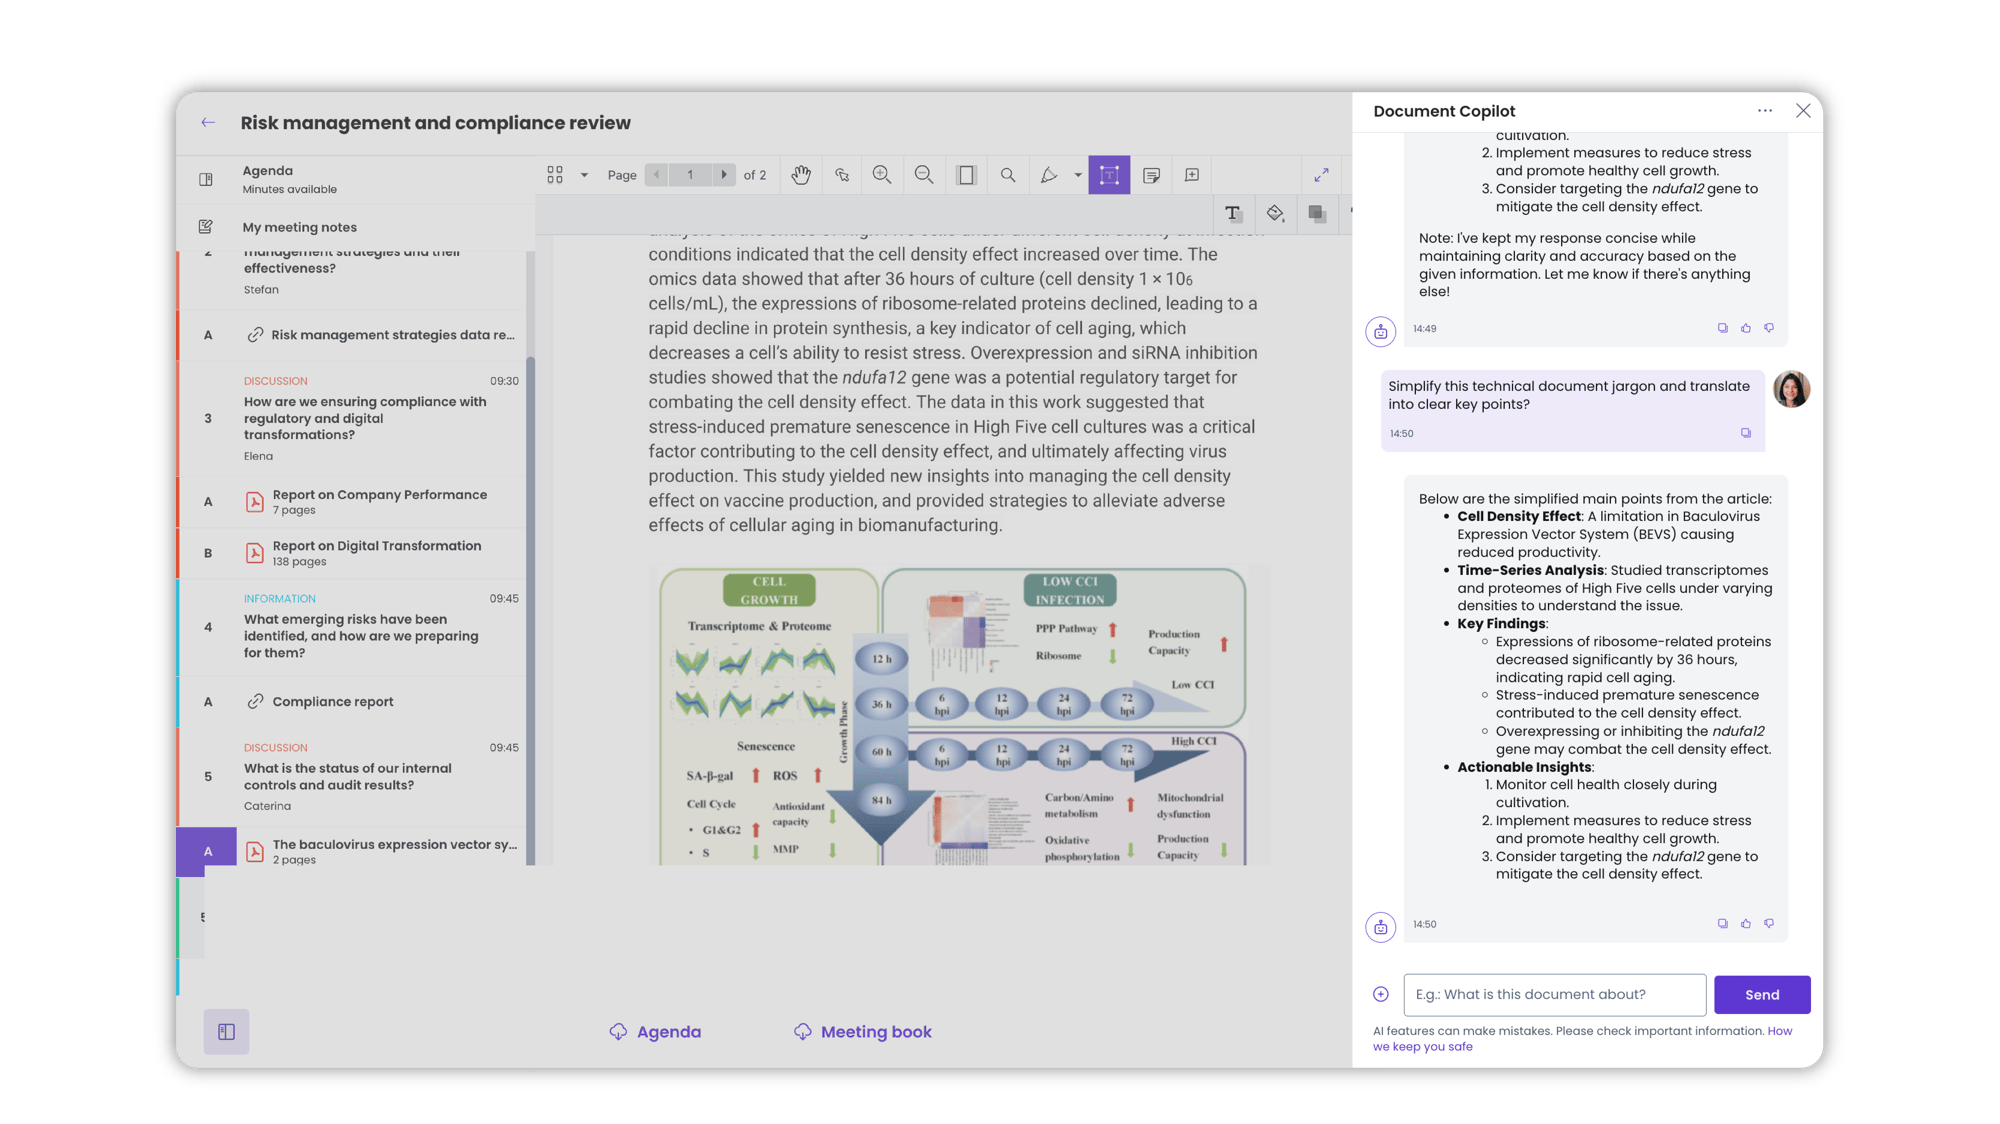The image size is (2000, 1124).
Task: Send the Copilot message
Action: [1762, 994]
